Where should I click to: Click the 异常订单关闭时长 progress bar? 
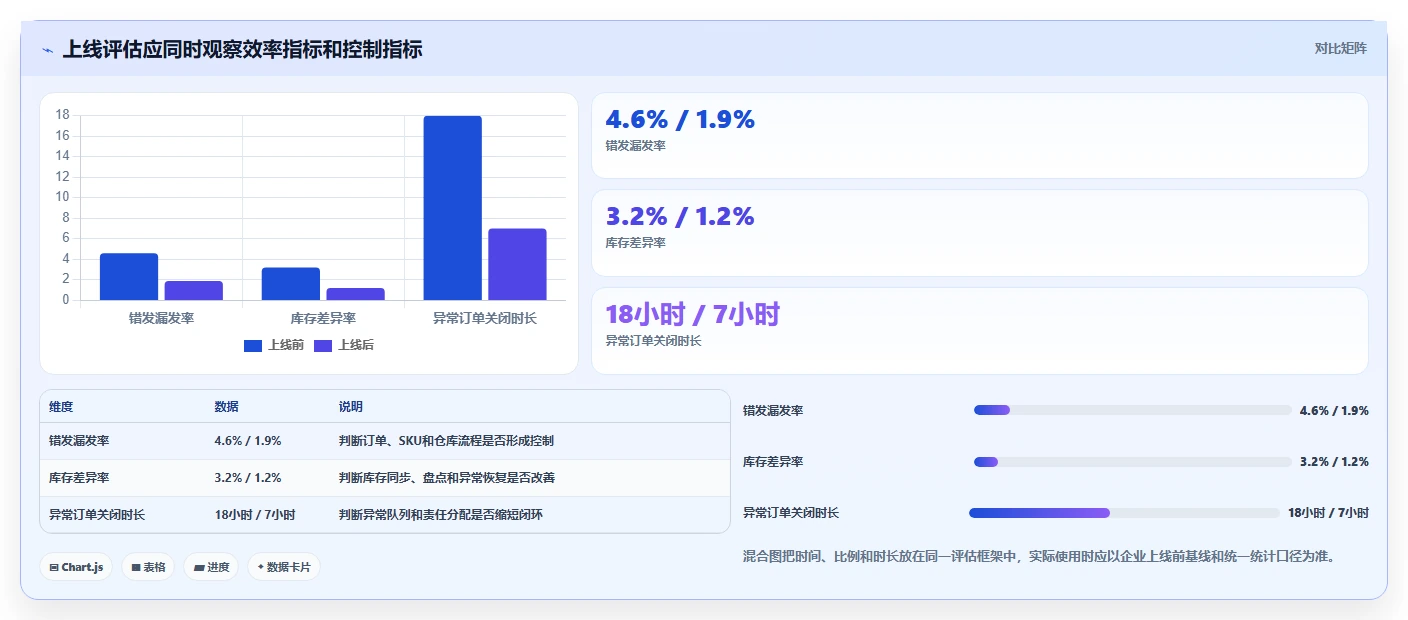point(1125,513)
